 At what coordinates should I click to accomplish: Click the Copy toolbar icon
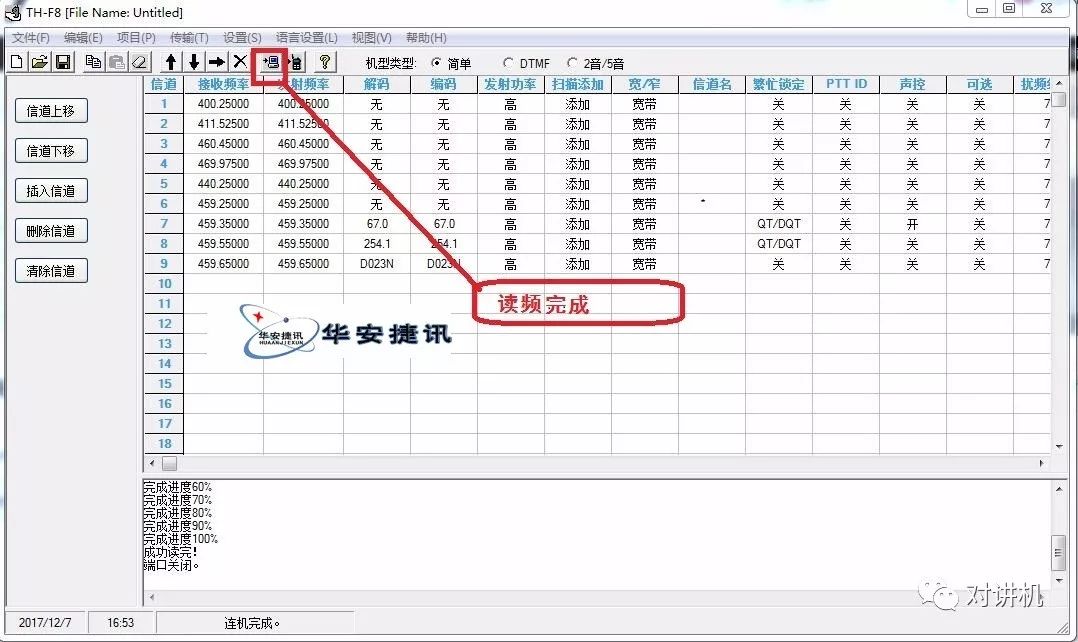click(93, 61)
